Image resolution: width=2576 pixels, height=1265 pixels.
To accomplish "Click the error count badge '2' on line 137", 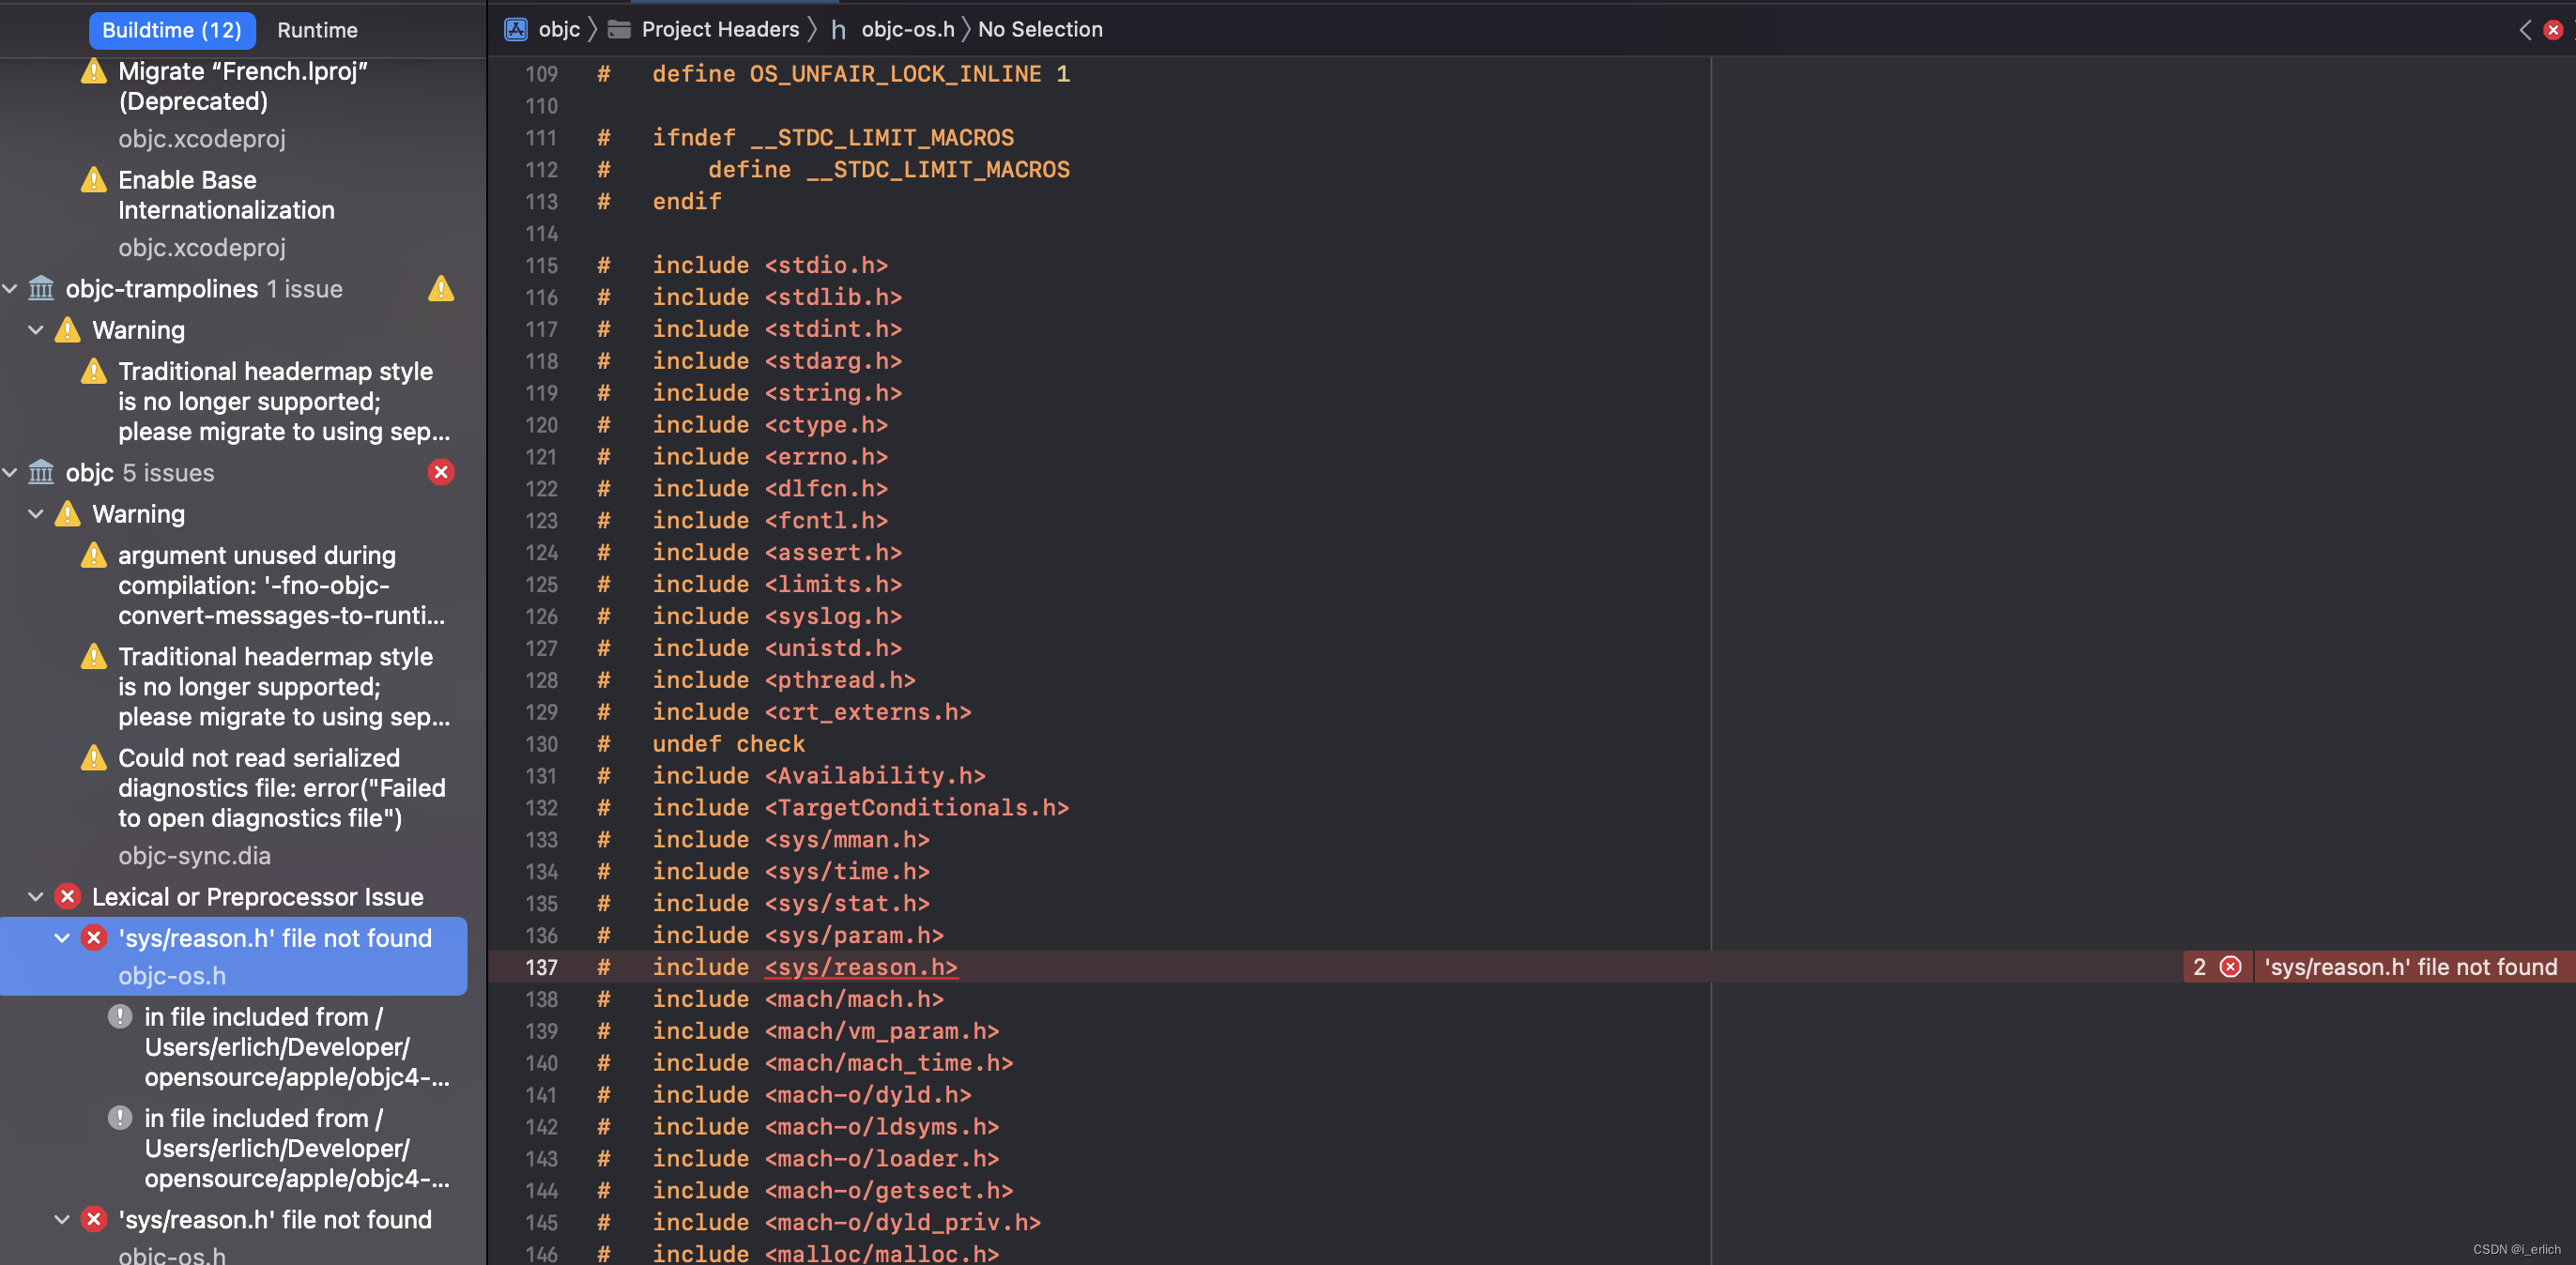I will coord(2199,967).
